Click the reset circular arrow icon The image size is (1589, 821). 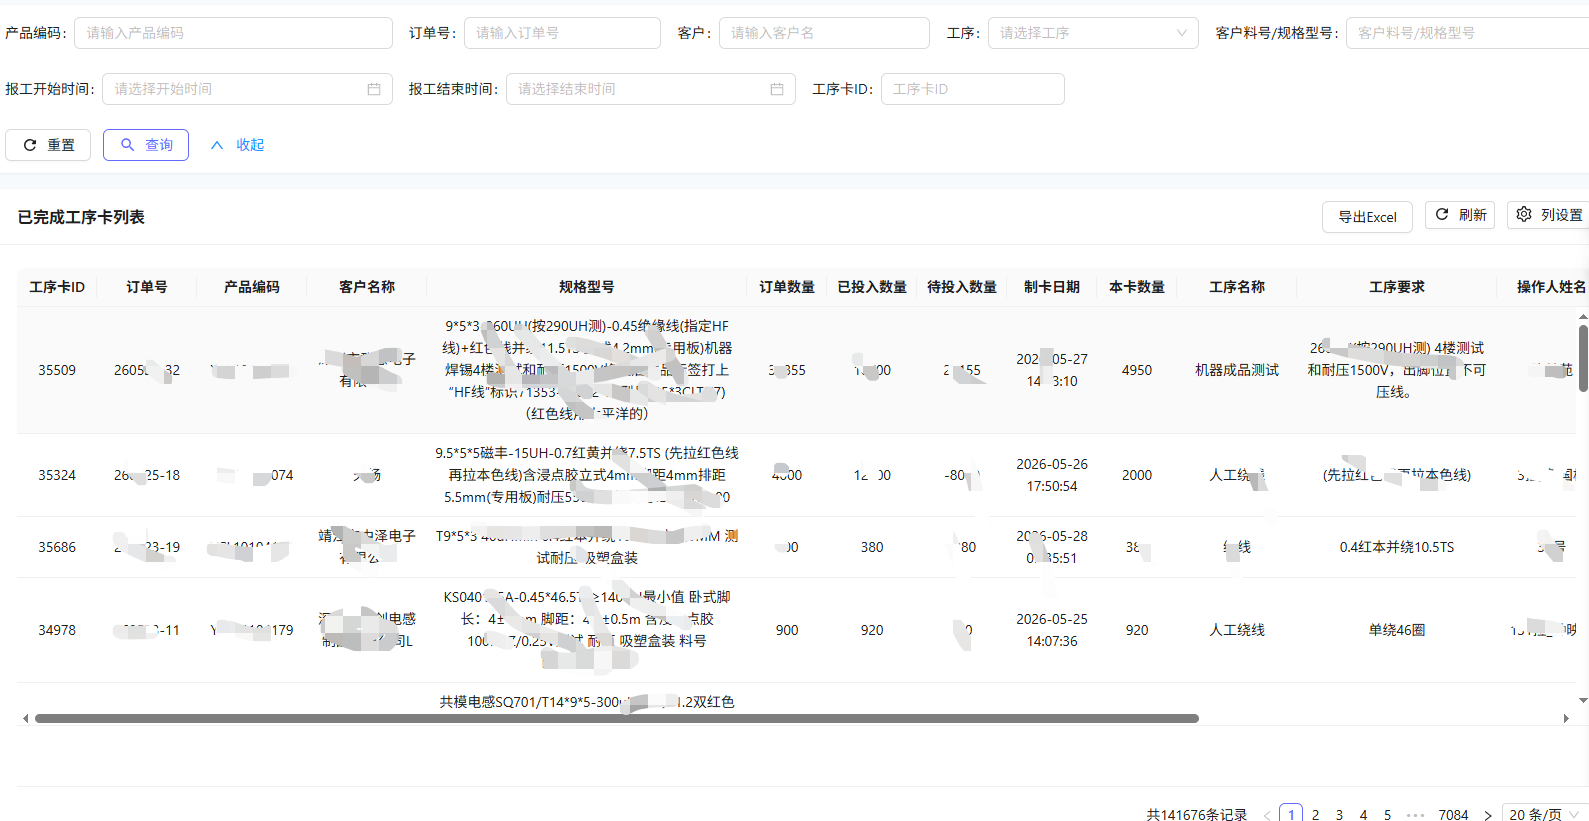click(x=30, y=145)
